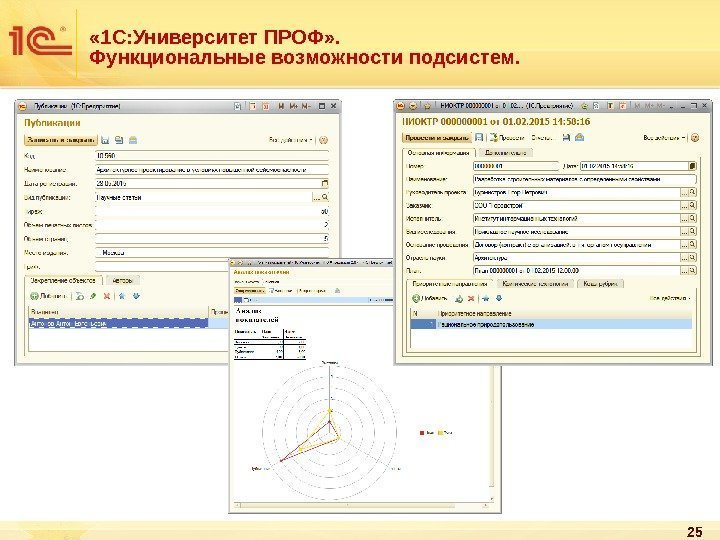Click the horizontal scrollbar in the analysis report window
The width and height of the screenshot is (720, 540).
(x=361, y=505)
